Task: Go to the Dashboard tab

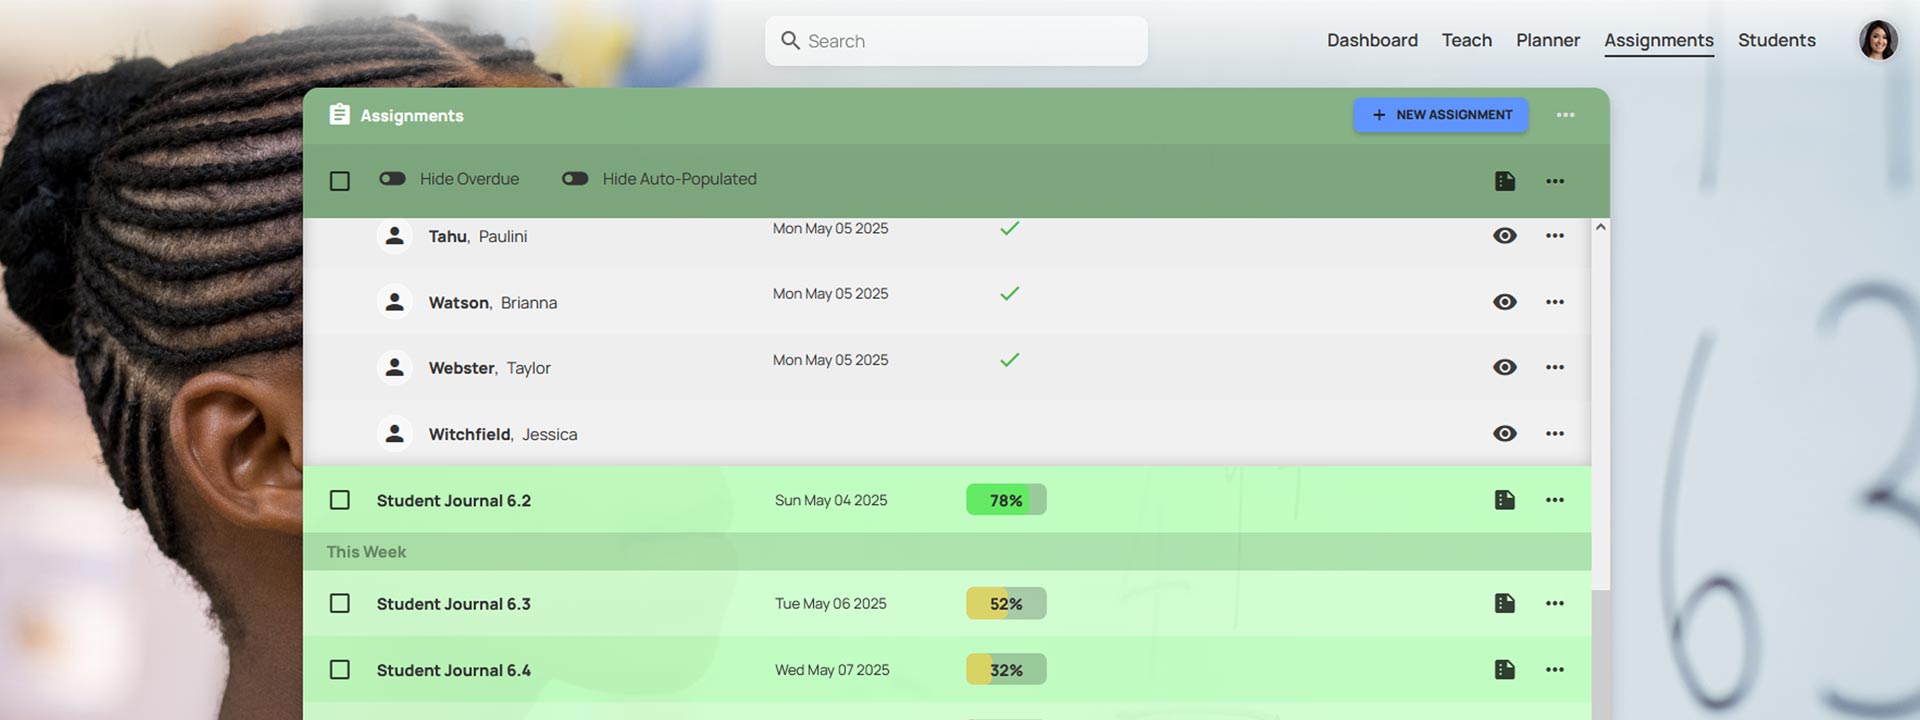Action: coord(1372,40)
